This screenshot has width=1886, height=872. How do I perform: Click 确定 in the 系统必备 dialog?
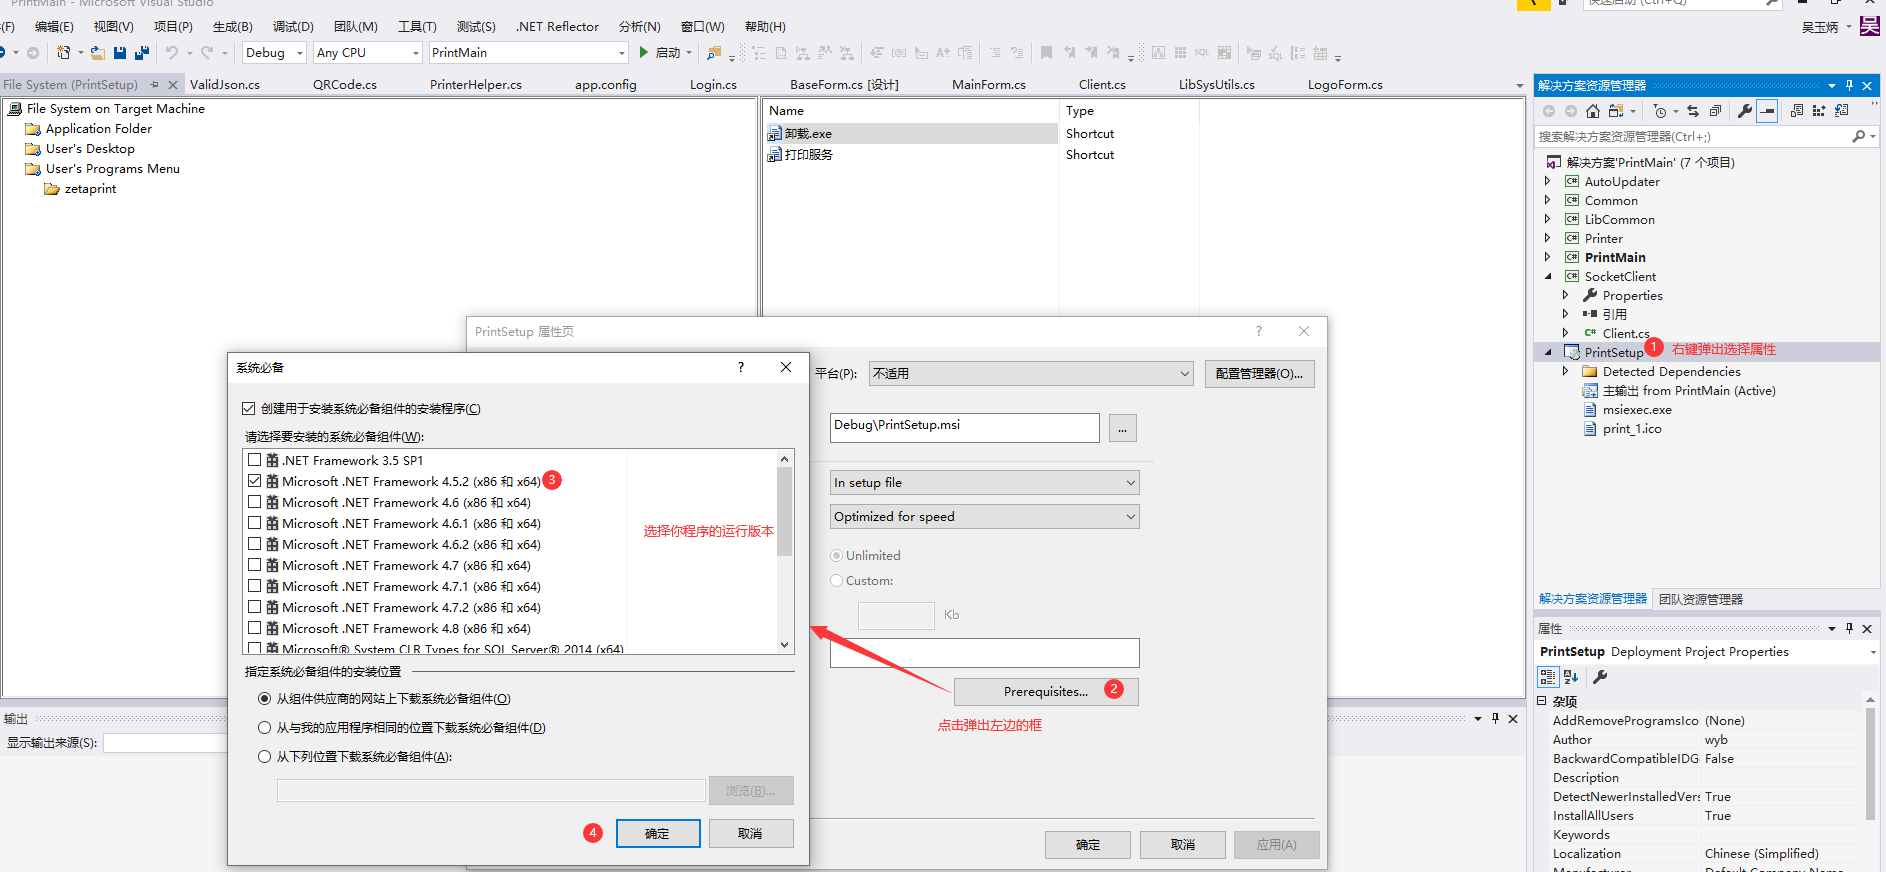pyautogui.click(x=658, y=834)
